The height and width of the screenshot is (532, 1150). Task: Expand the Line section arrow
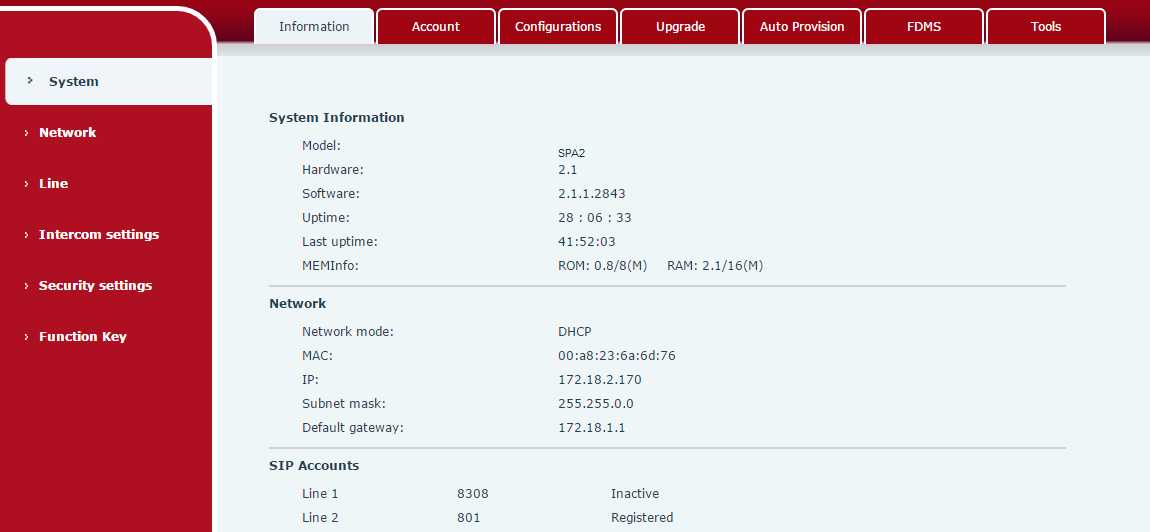[x=26, y=184]
